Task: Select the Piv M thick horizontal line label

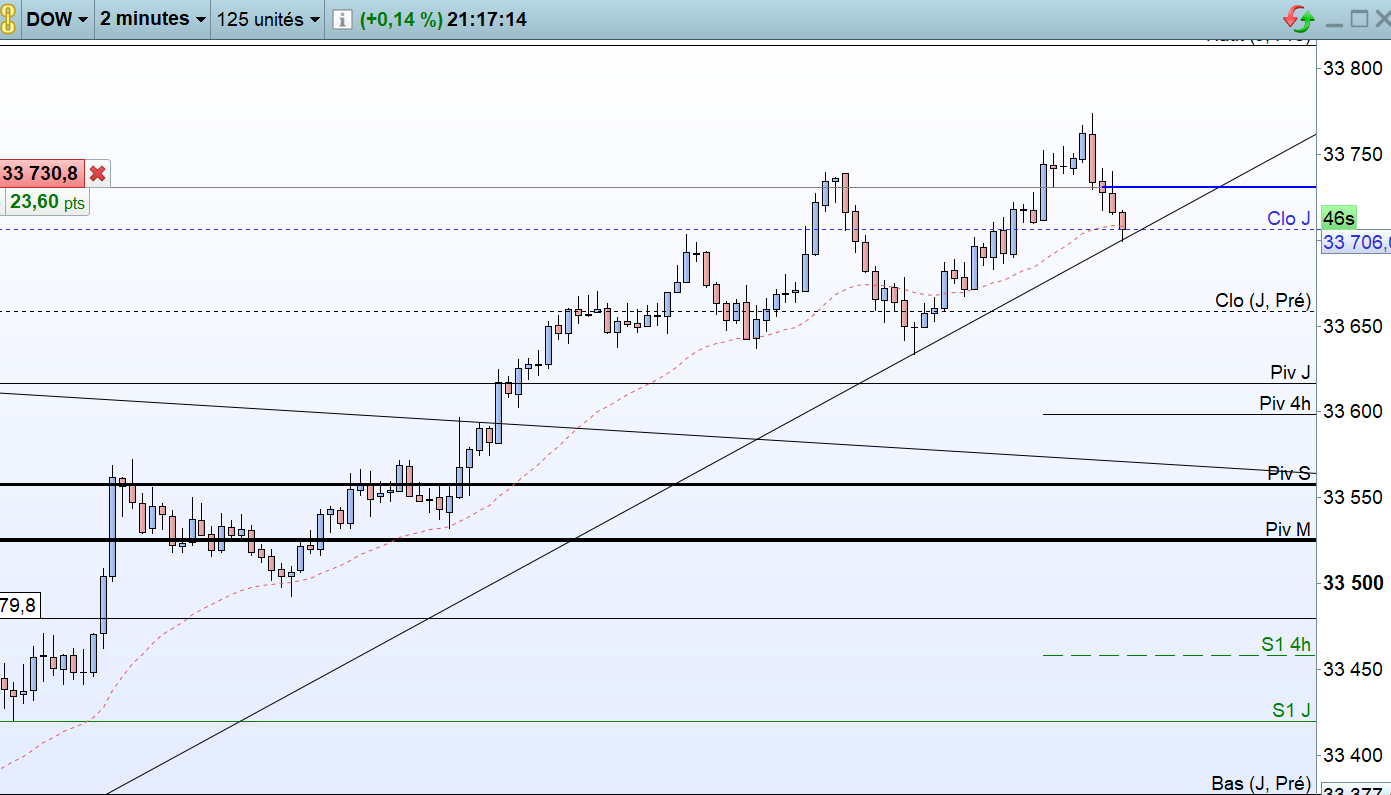Action: click(x=1288, y=529)
